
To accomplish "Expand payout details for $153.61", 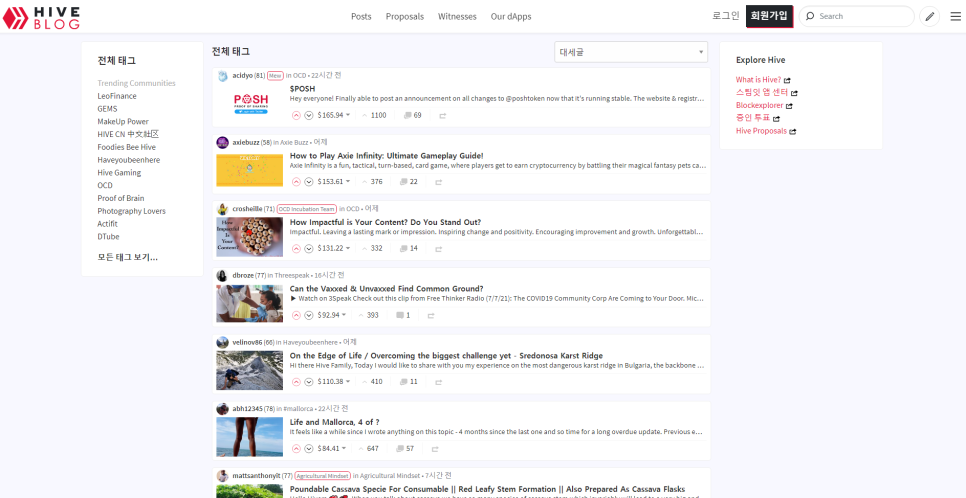I will point(333,182).
